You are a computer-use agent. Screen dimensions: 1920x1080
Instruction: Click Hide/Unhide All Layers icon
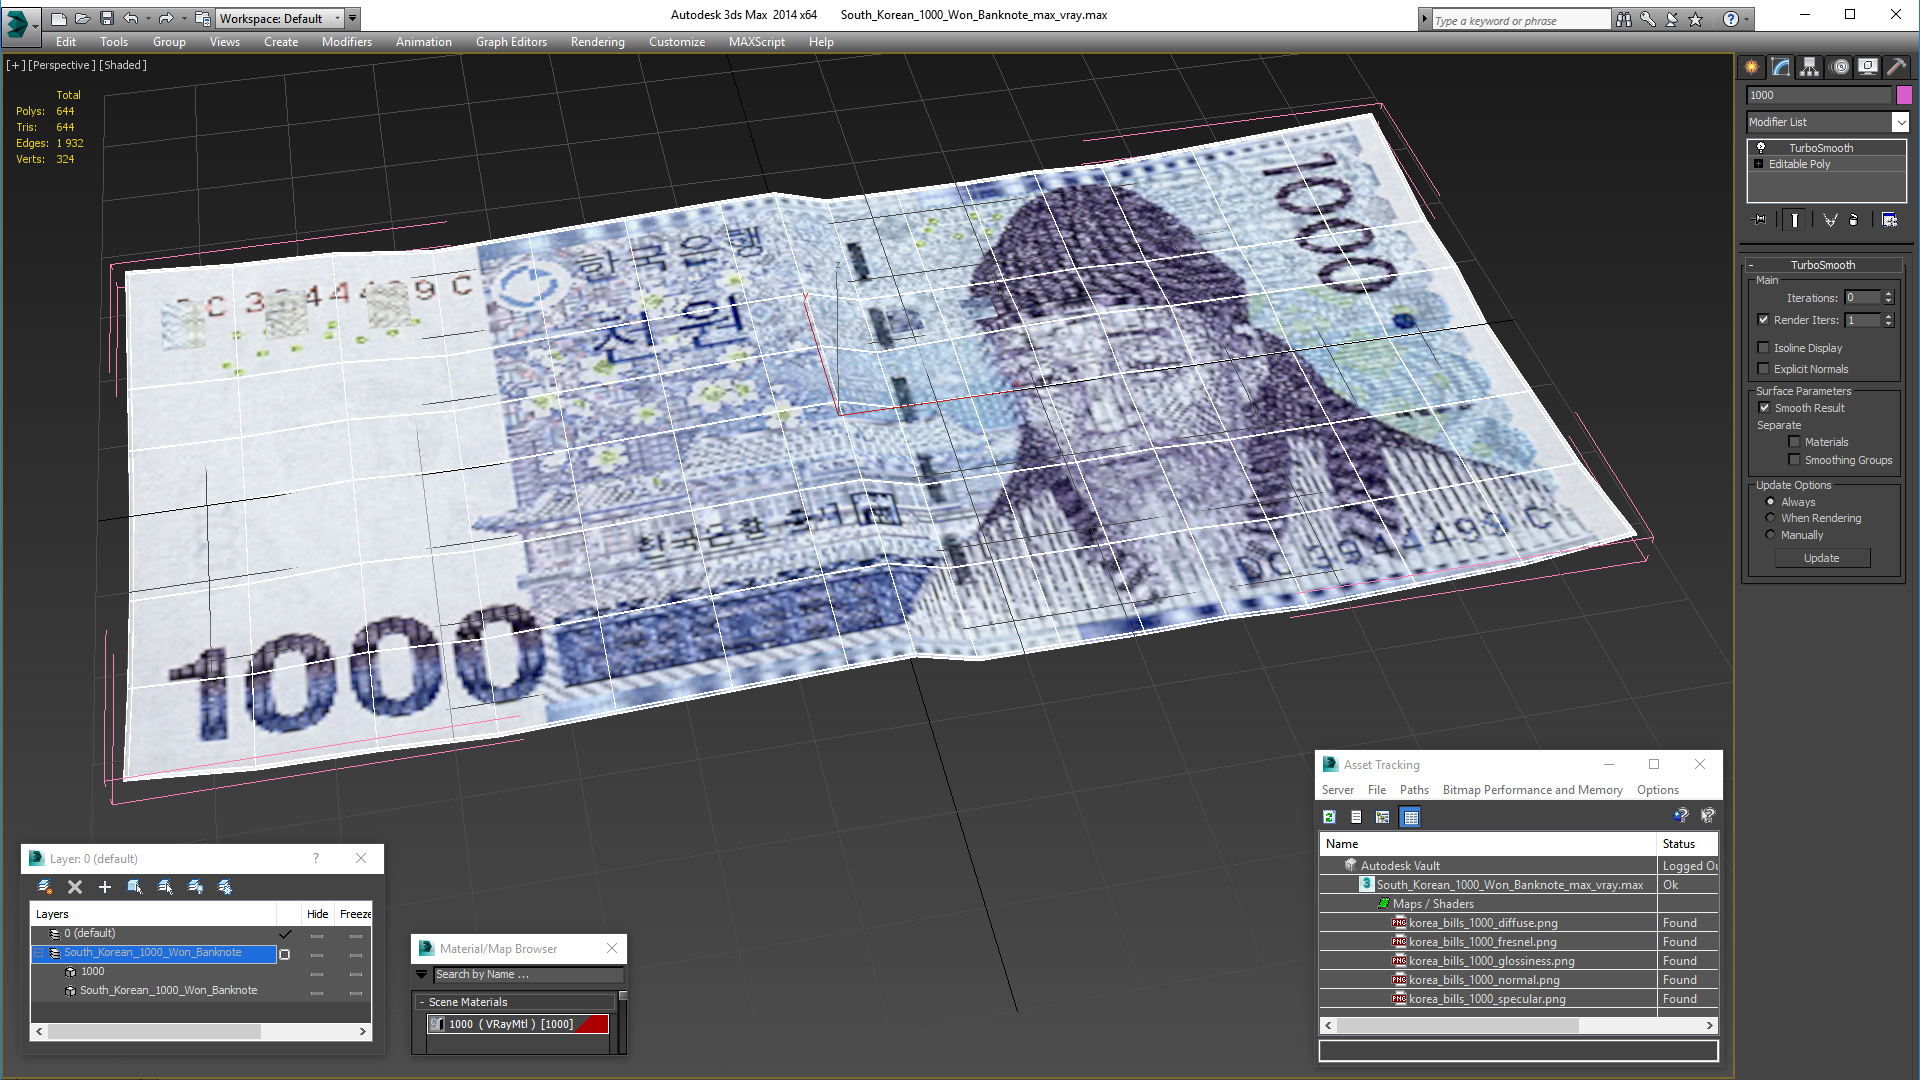pyautogui.click(x=195, y=887)
